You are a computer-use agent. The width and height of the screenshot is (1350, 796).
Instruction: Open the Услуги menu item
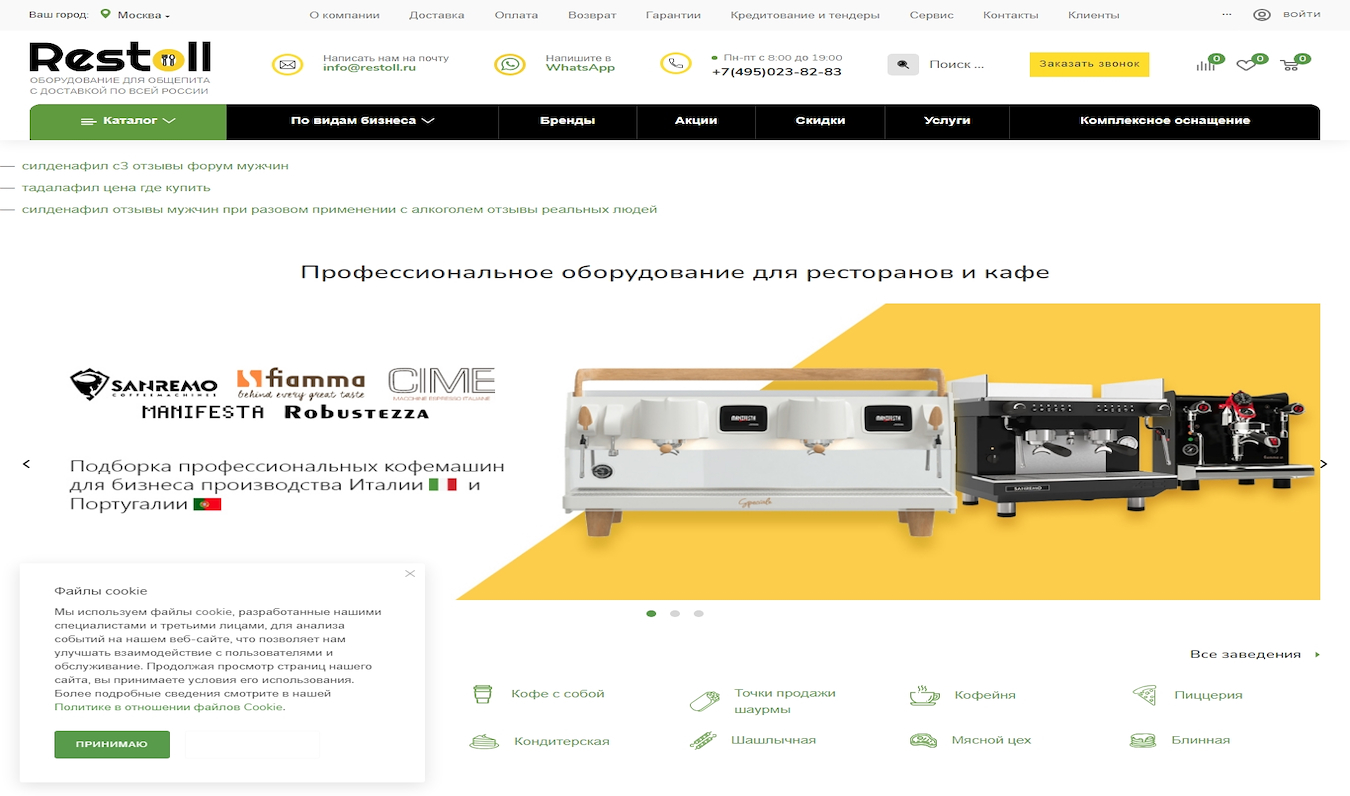(x=947, y=121)
